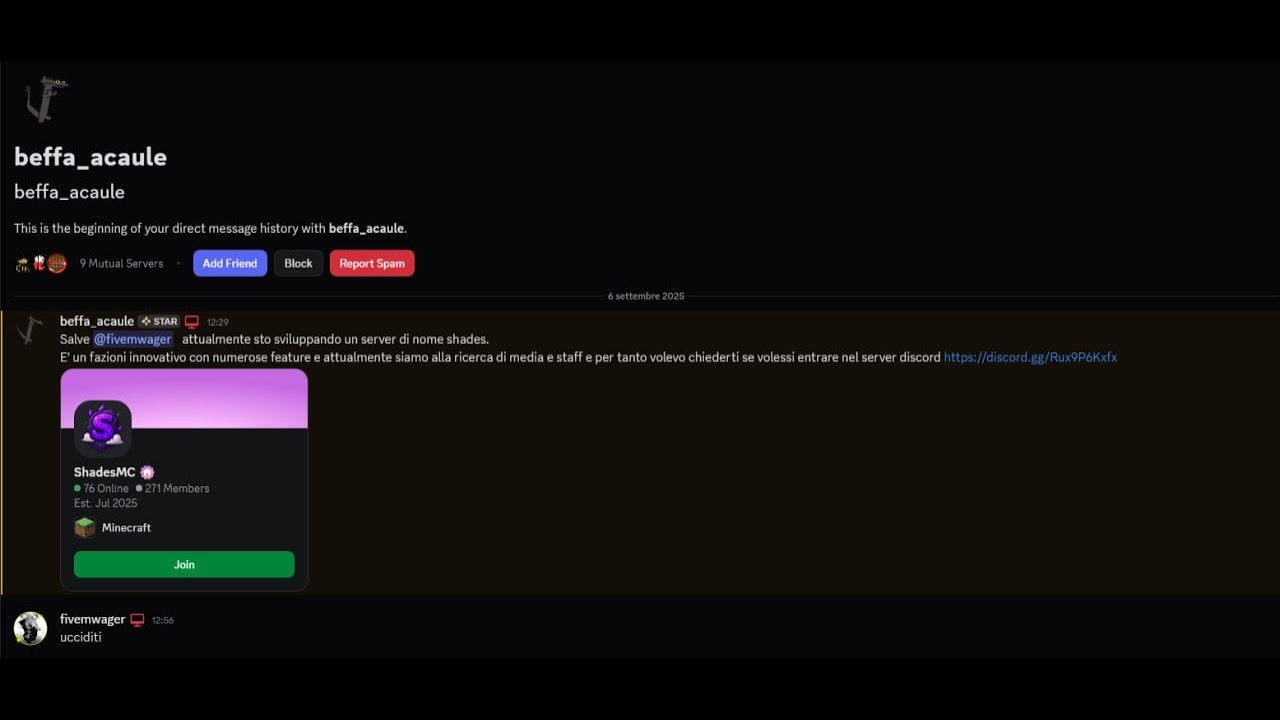Image resolution: width=1280 pixels, height=720 pixels.
Task: Report this conversation as spam
Action: point(372,263)
